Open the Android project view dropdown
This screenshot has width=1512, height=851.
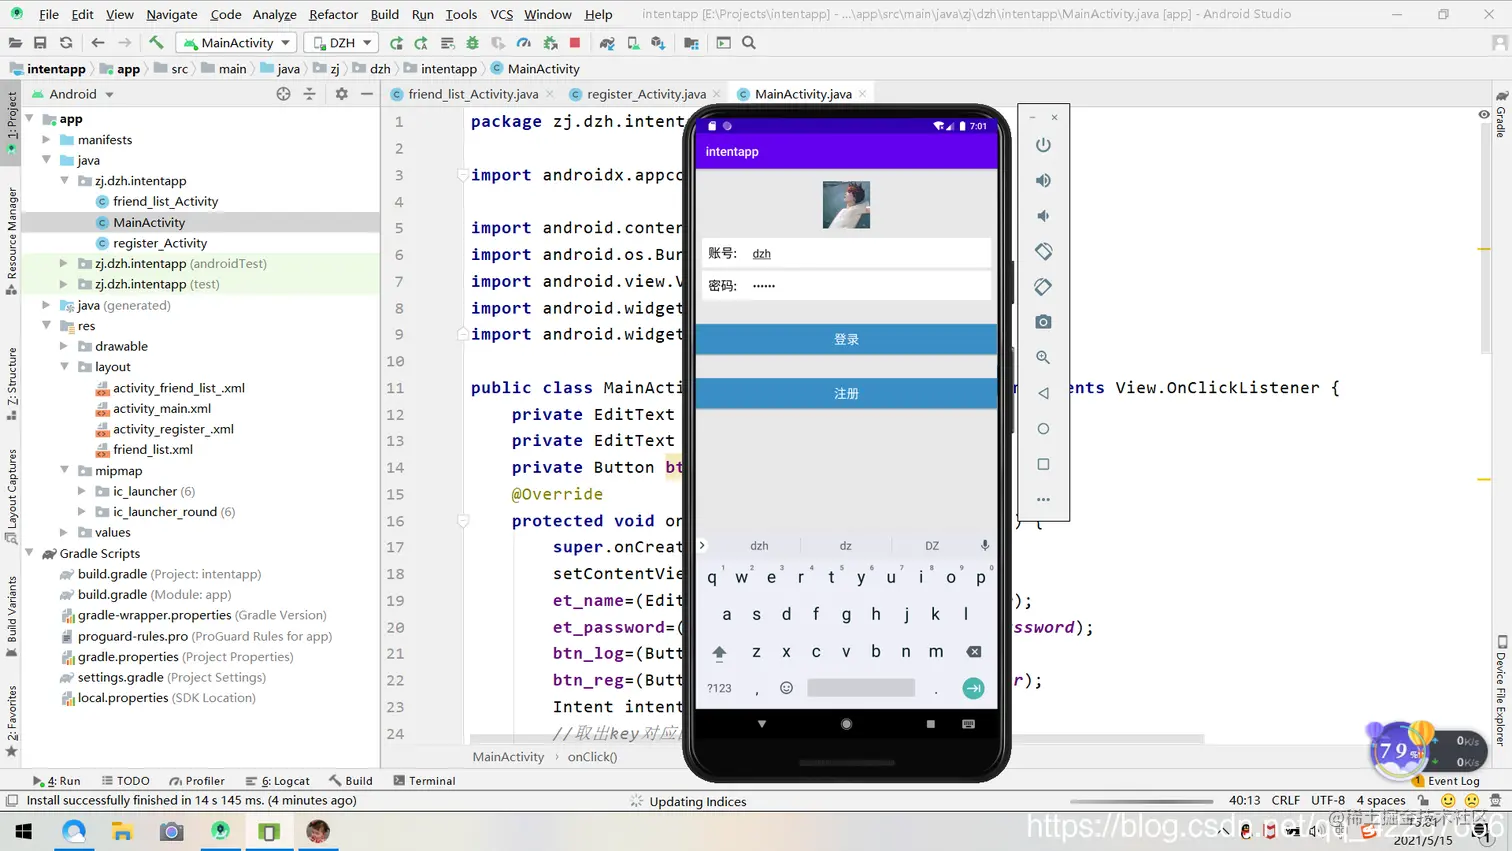coord(73,94)
